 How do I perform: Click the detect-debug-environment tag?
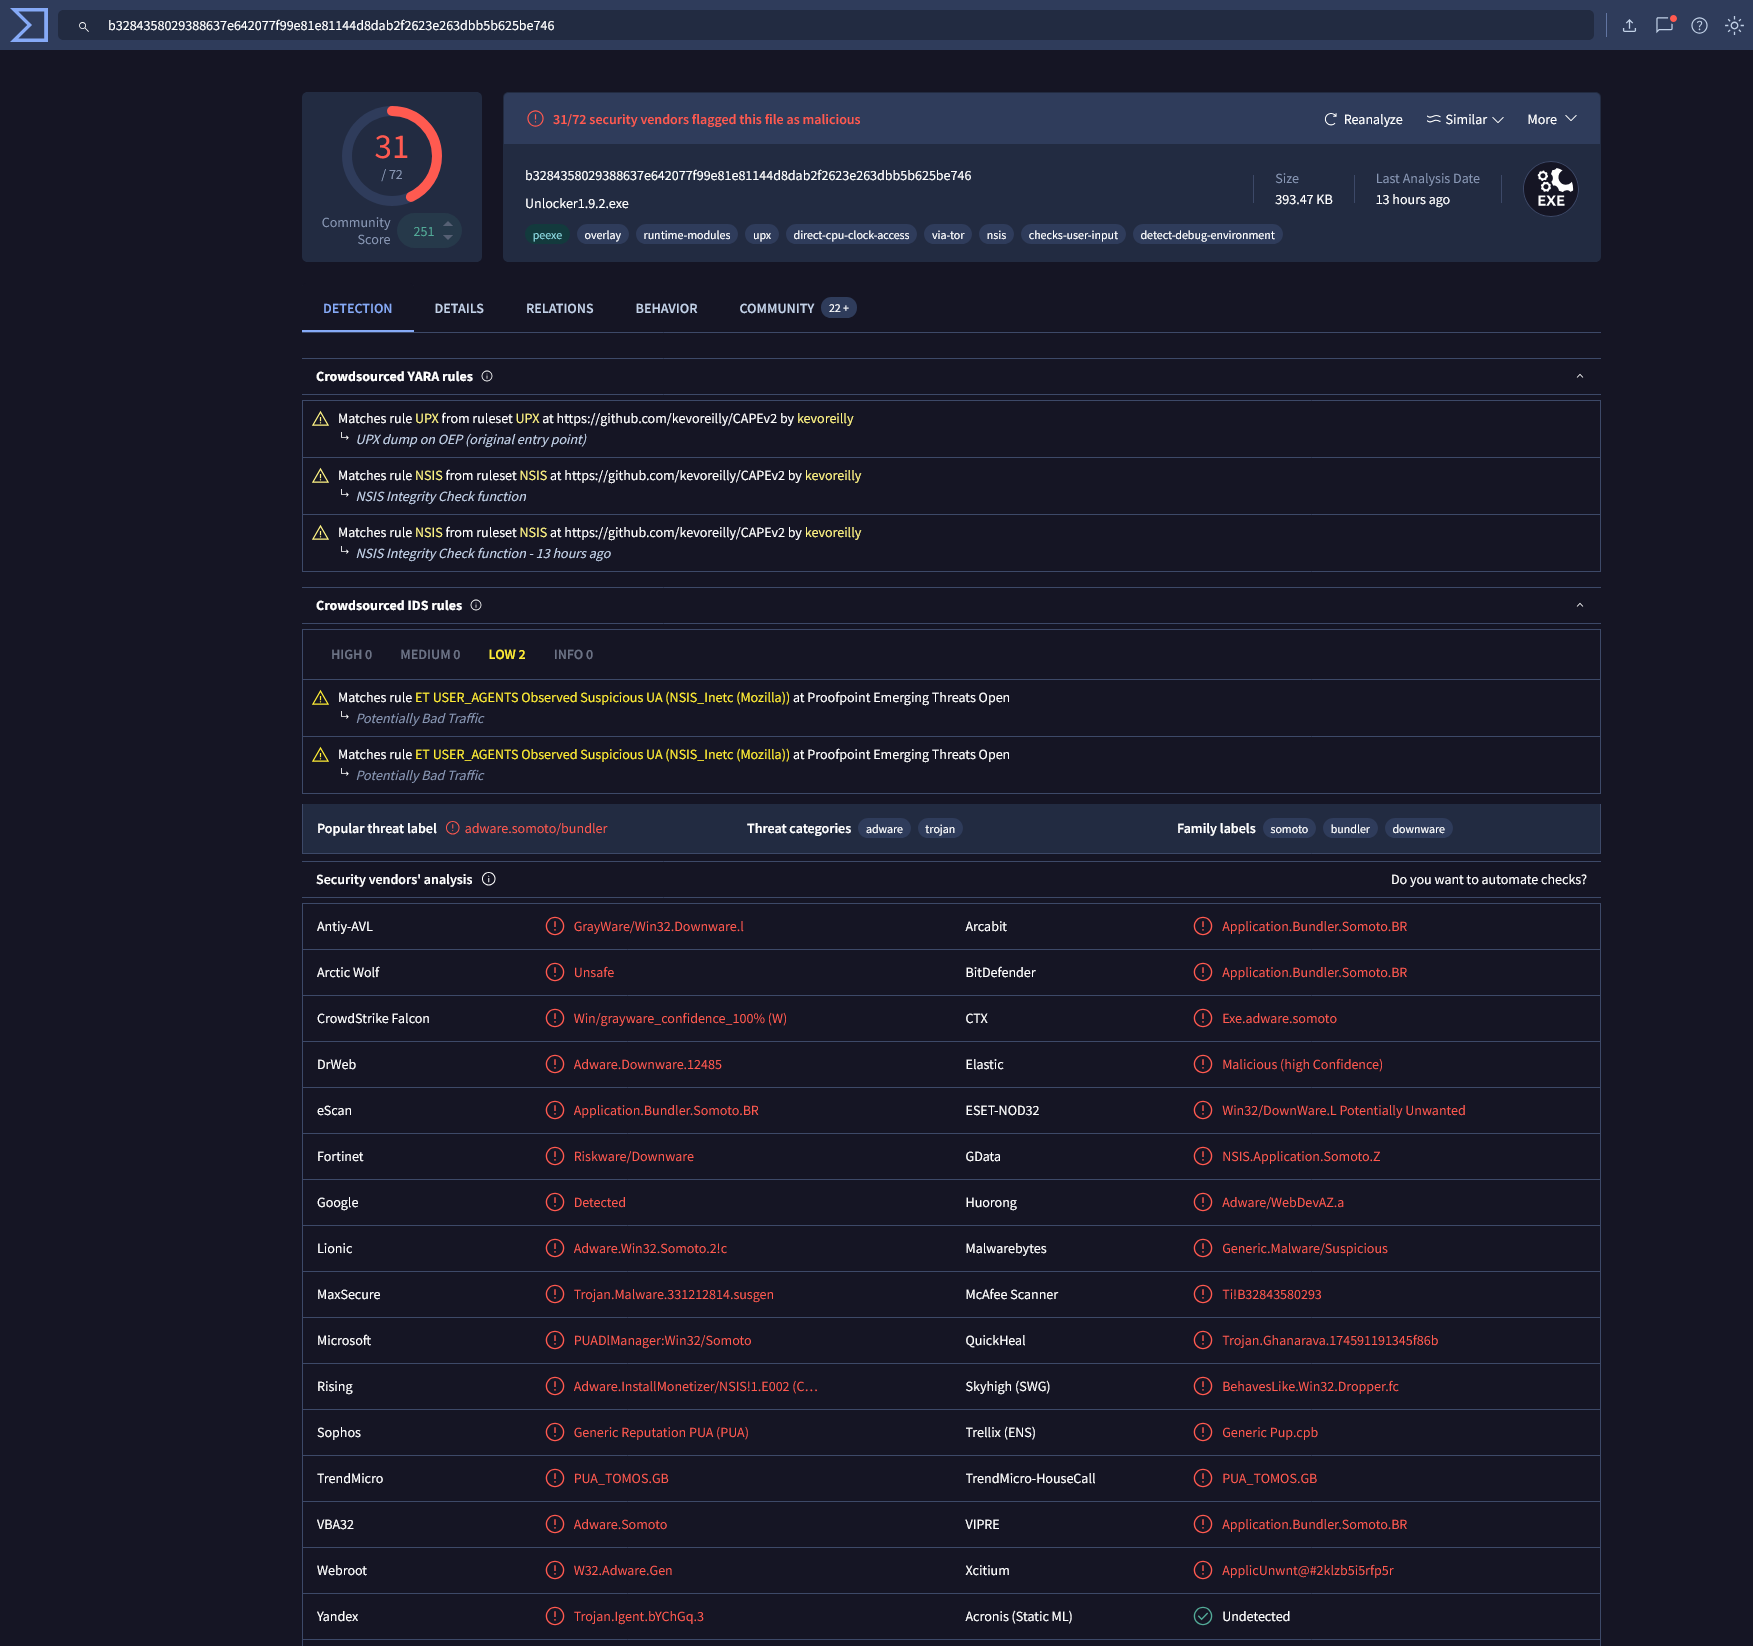(1207, 236)
